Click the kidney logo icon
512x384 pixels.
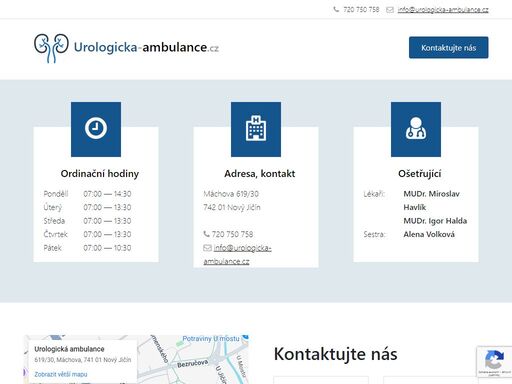(51, 48)
